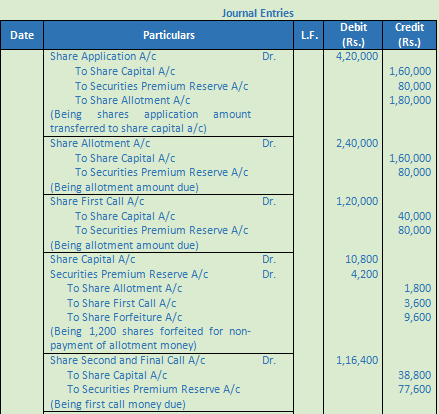Click the 40,000 credit amount

(x=414, y=216)
